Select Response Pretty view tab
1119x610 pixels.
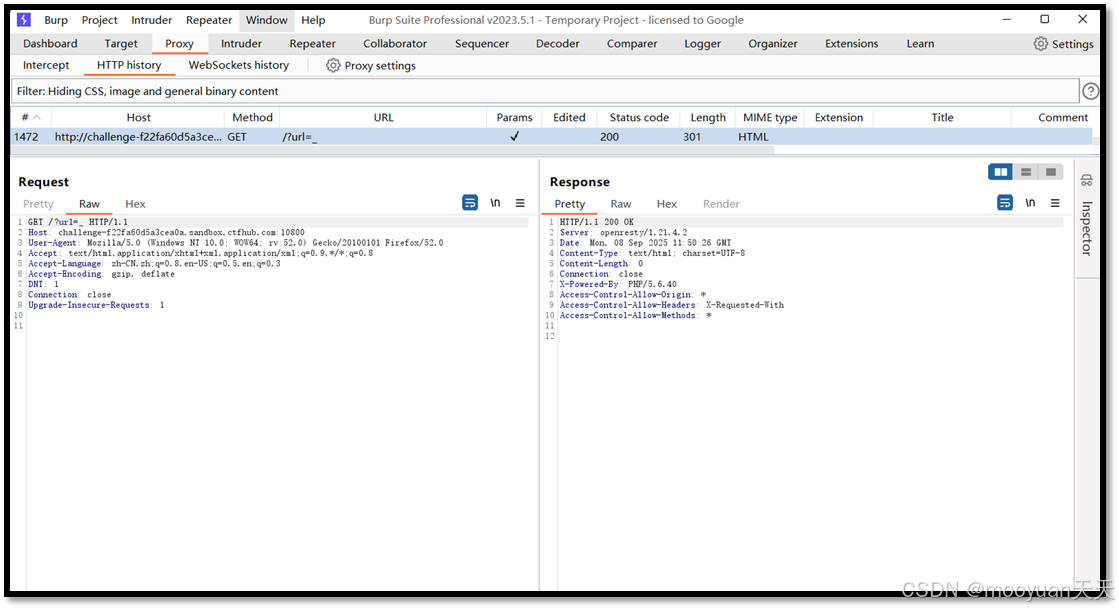pos(569,203)
